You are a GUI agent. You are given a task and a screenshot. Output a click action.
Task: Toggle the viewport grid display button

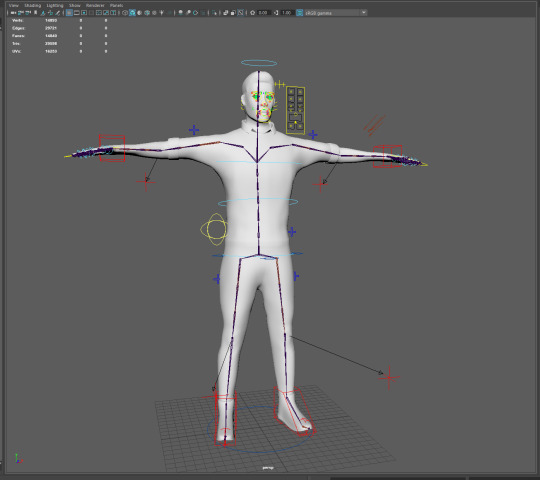click(69, 13)
